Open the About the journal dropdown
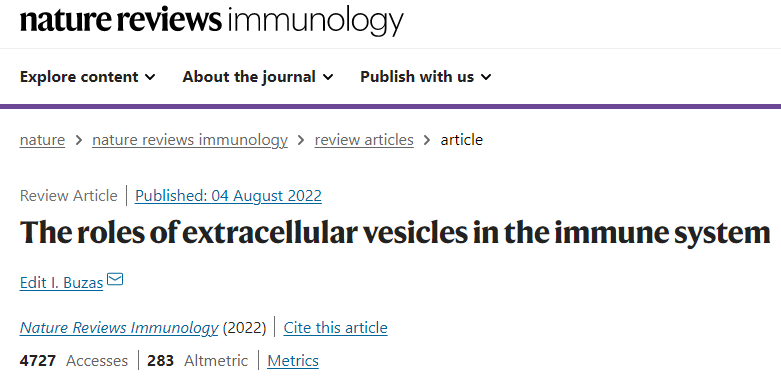This screenshot has height=376, width=781. tap(258, 77)
